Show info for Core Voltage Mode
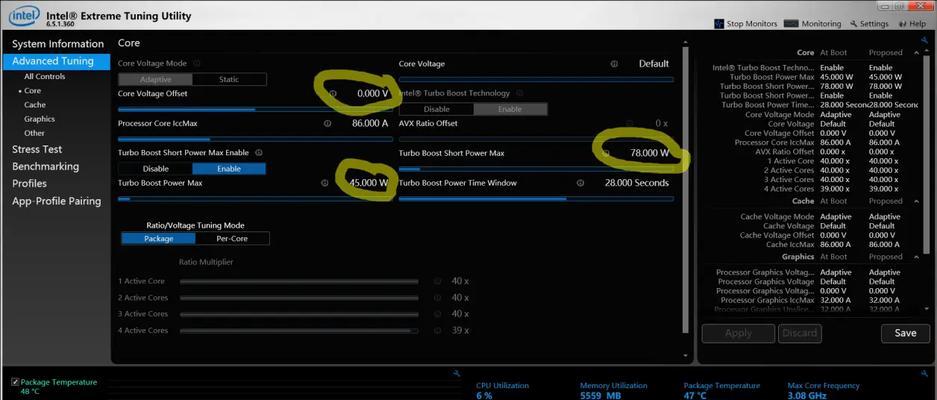Viewport: 937px width, 400px height. point(197,63)
